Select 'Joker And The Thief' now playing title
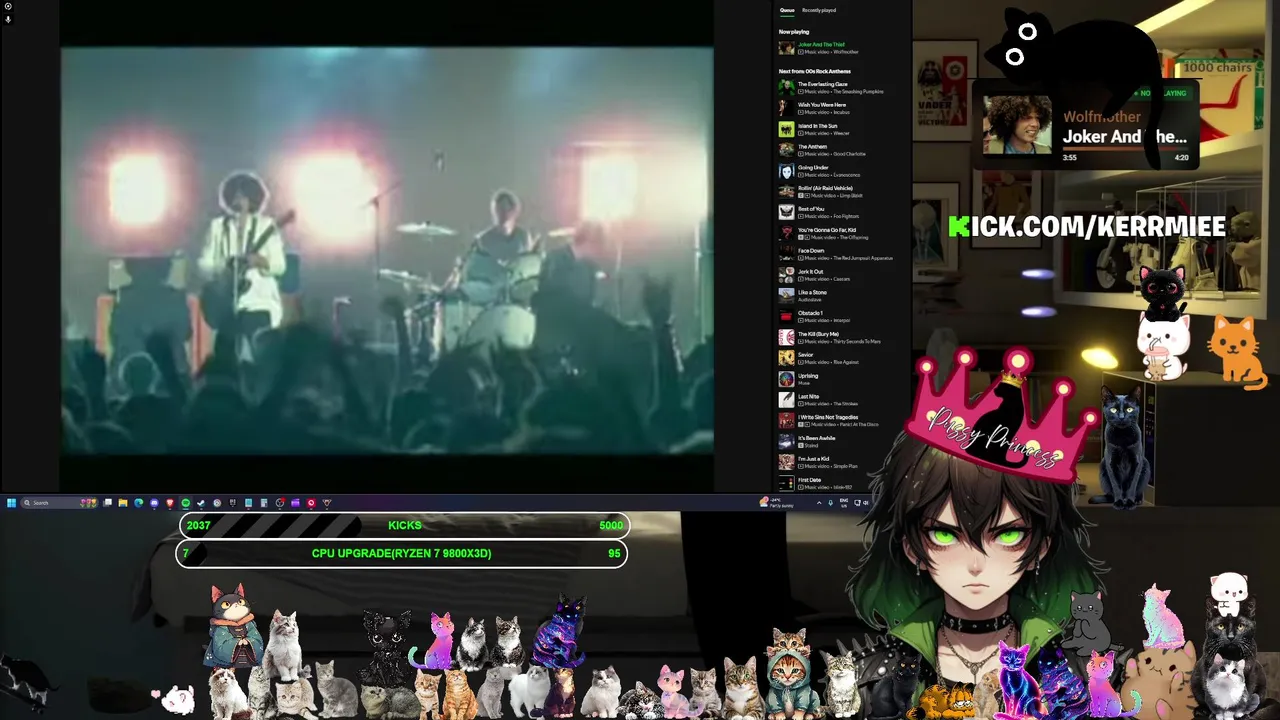 pos(821,44)
